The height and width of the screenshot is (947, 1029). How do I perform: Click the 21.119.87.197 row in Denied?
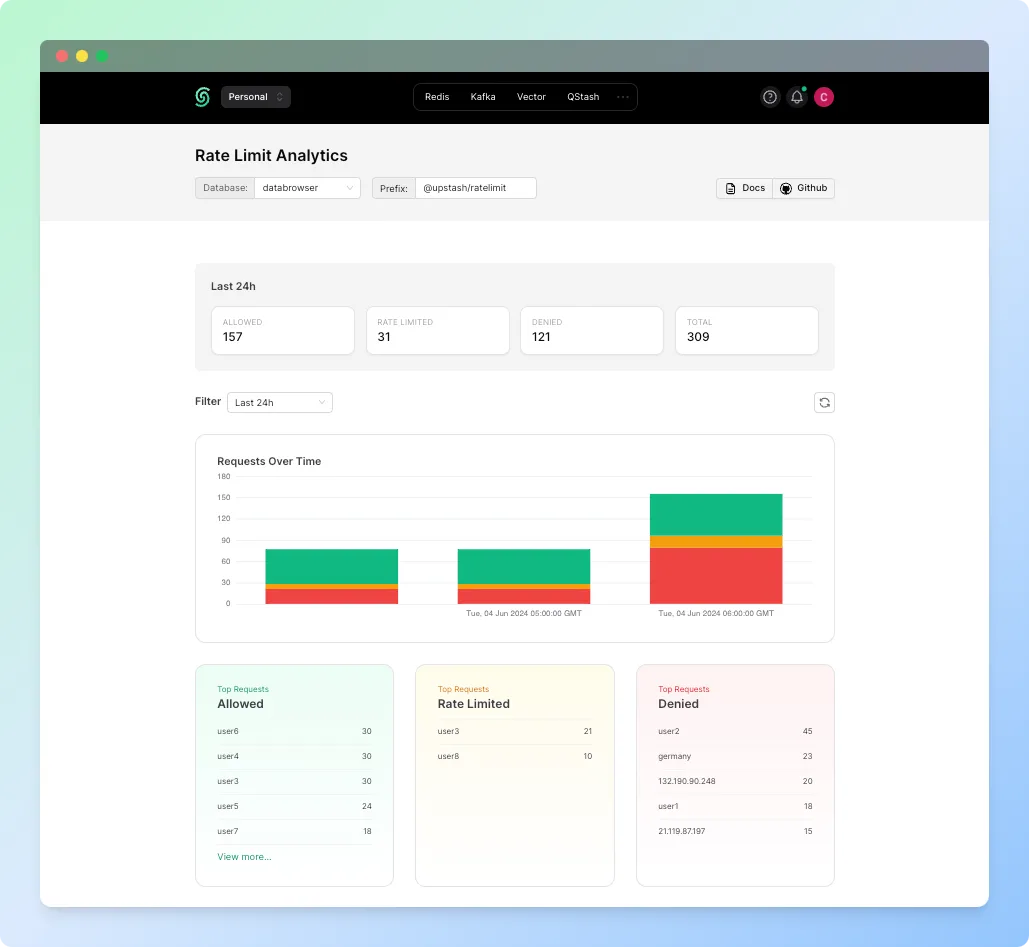pos(736,831)
